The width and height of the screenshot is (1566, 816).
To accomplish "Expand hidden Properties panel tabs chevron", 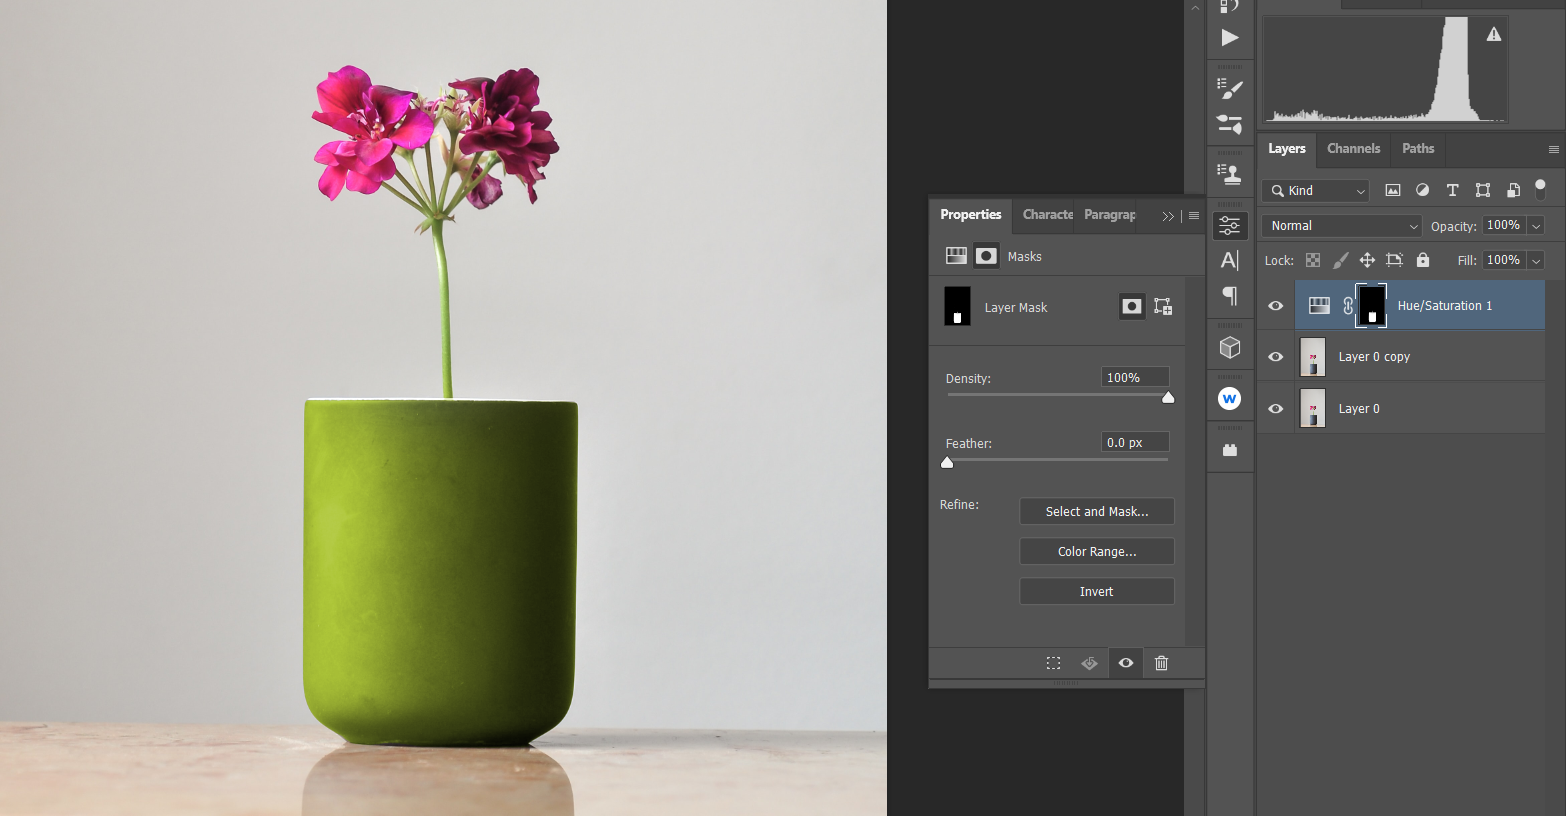I will (x=1168, y=216).
